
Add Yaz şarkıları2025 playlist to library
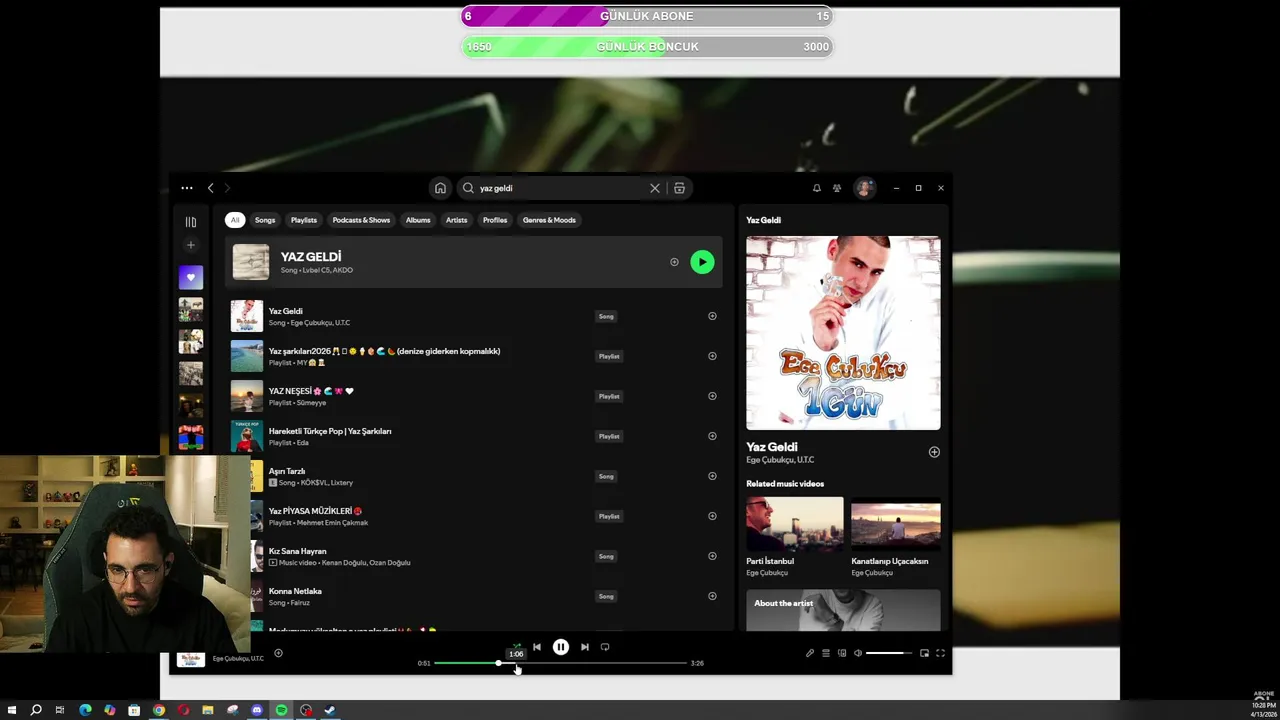(712, 356)
